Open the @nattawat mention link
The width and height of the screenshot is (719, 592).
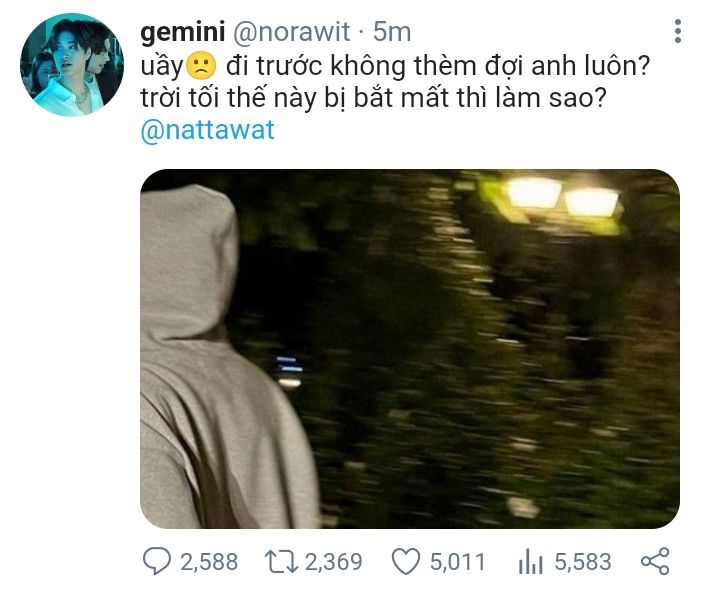click(x=207, y=130)
